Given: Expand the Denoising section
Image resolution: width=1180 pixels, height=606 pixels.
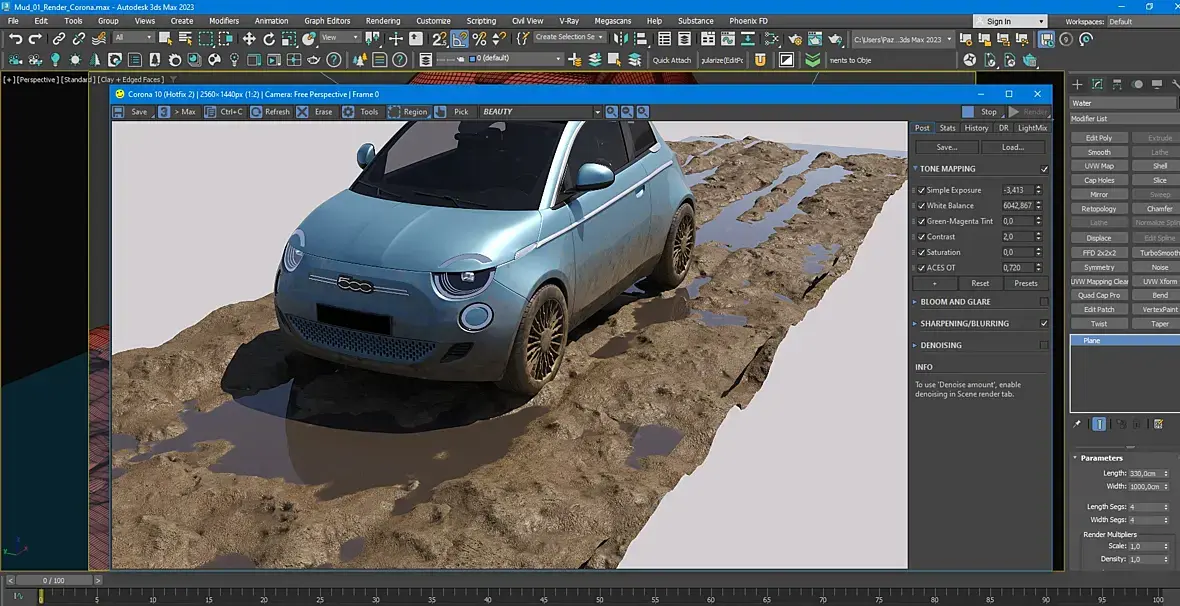Looking at the screenshot, I should click(x=915, y=345).
